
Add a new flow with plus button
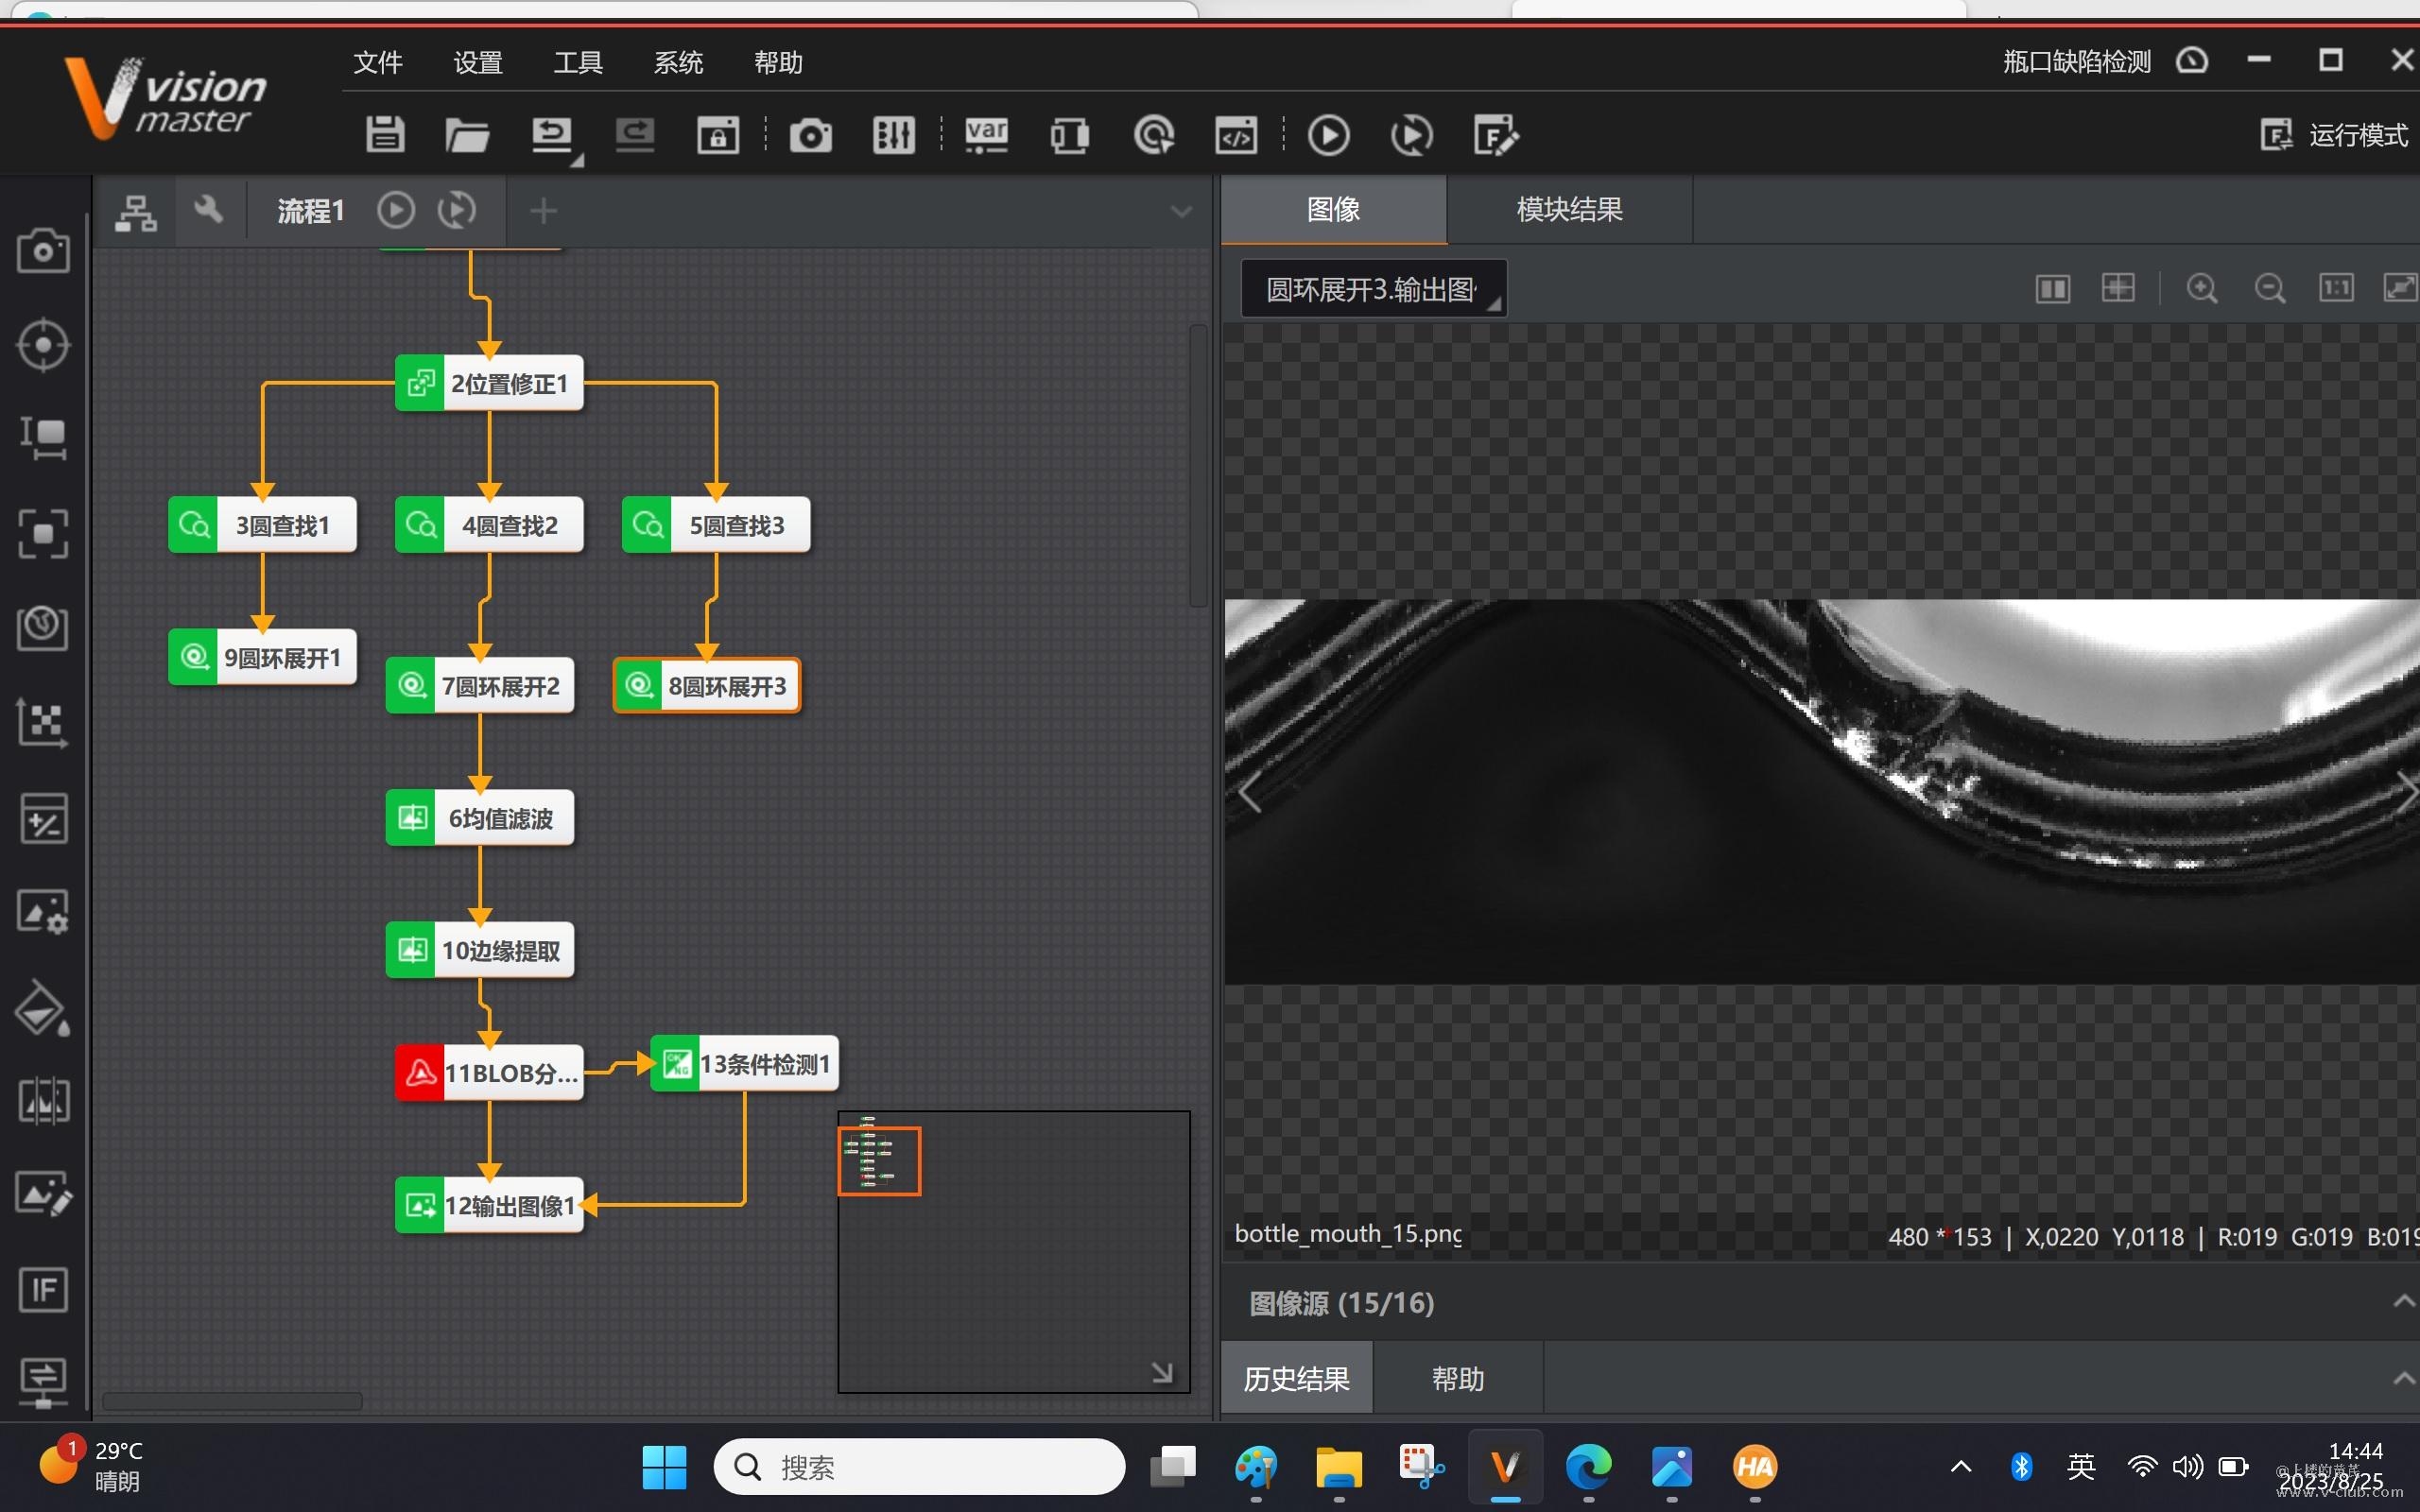tap(543, 210)
